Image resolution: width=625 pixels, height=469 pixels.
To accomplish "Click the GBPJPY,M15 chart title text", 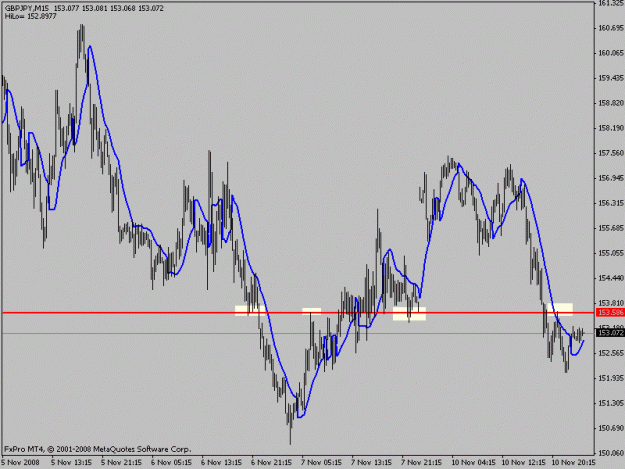I will tap(28, 8).
